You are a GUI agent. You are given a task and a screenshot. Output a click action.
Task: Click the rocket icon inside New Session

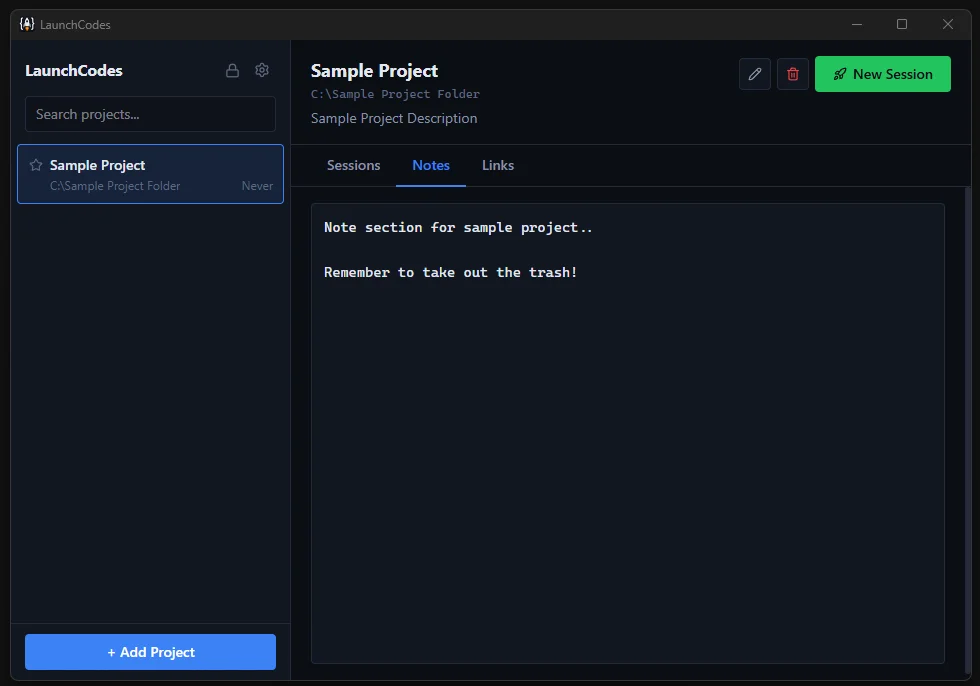pos(838,74)
